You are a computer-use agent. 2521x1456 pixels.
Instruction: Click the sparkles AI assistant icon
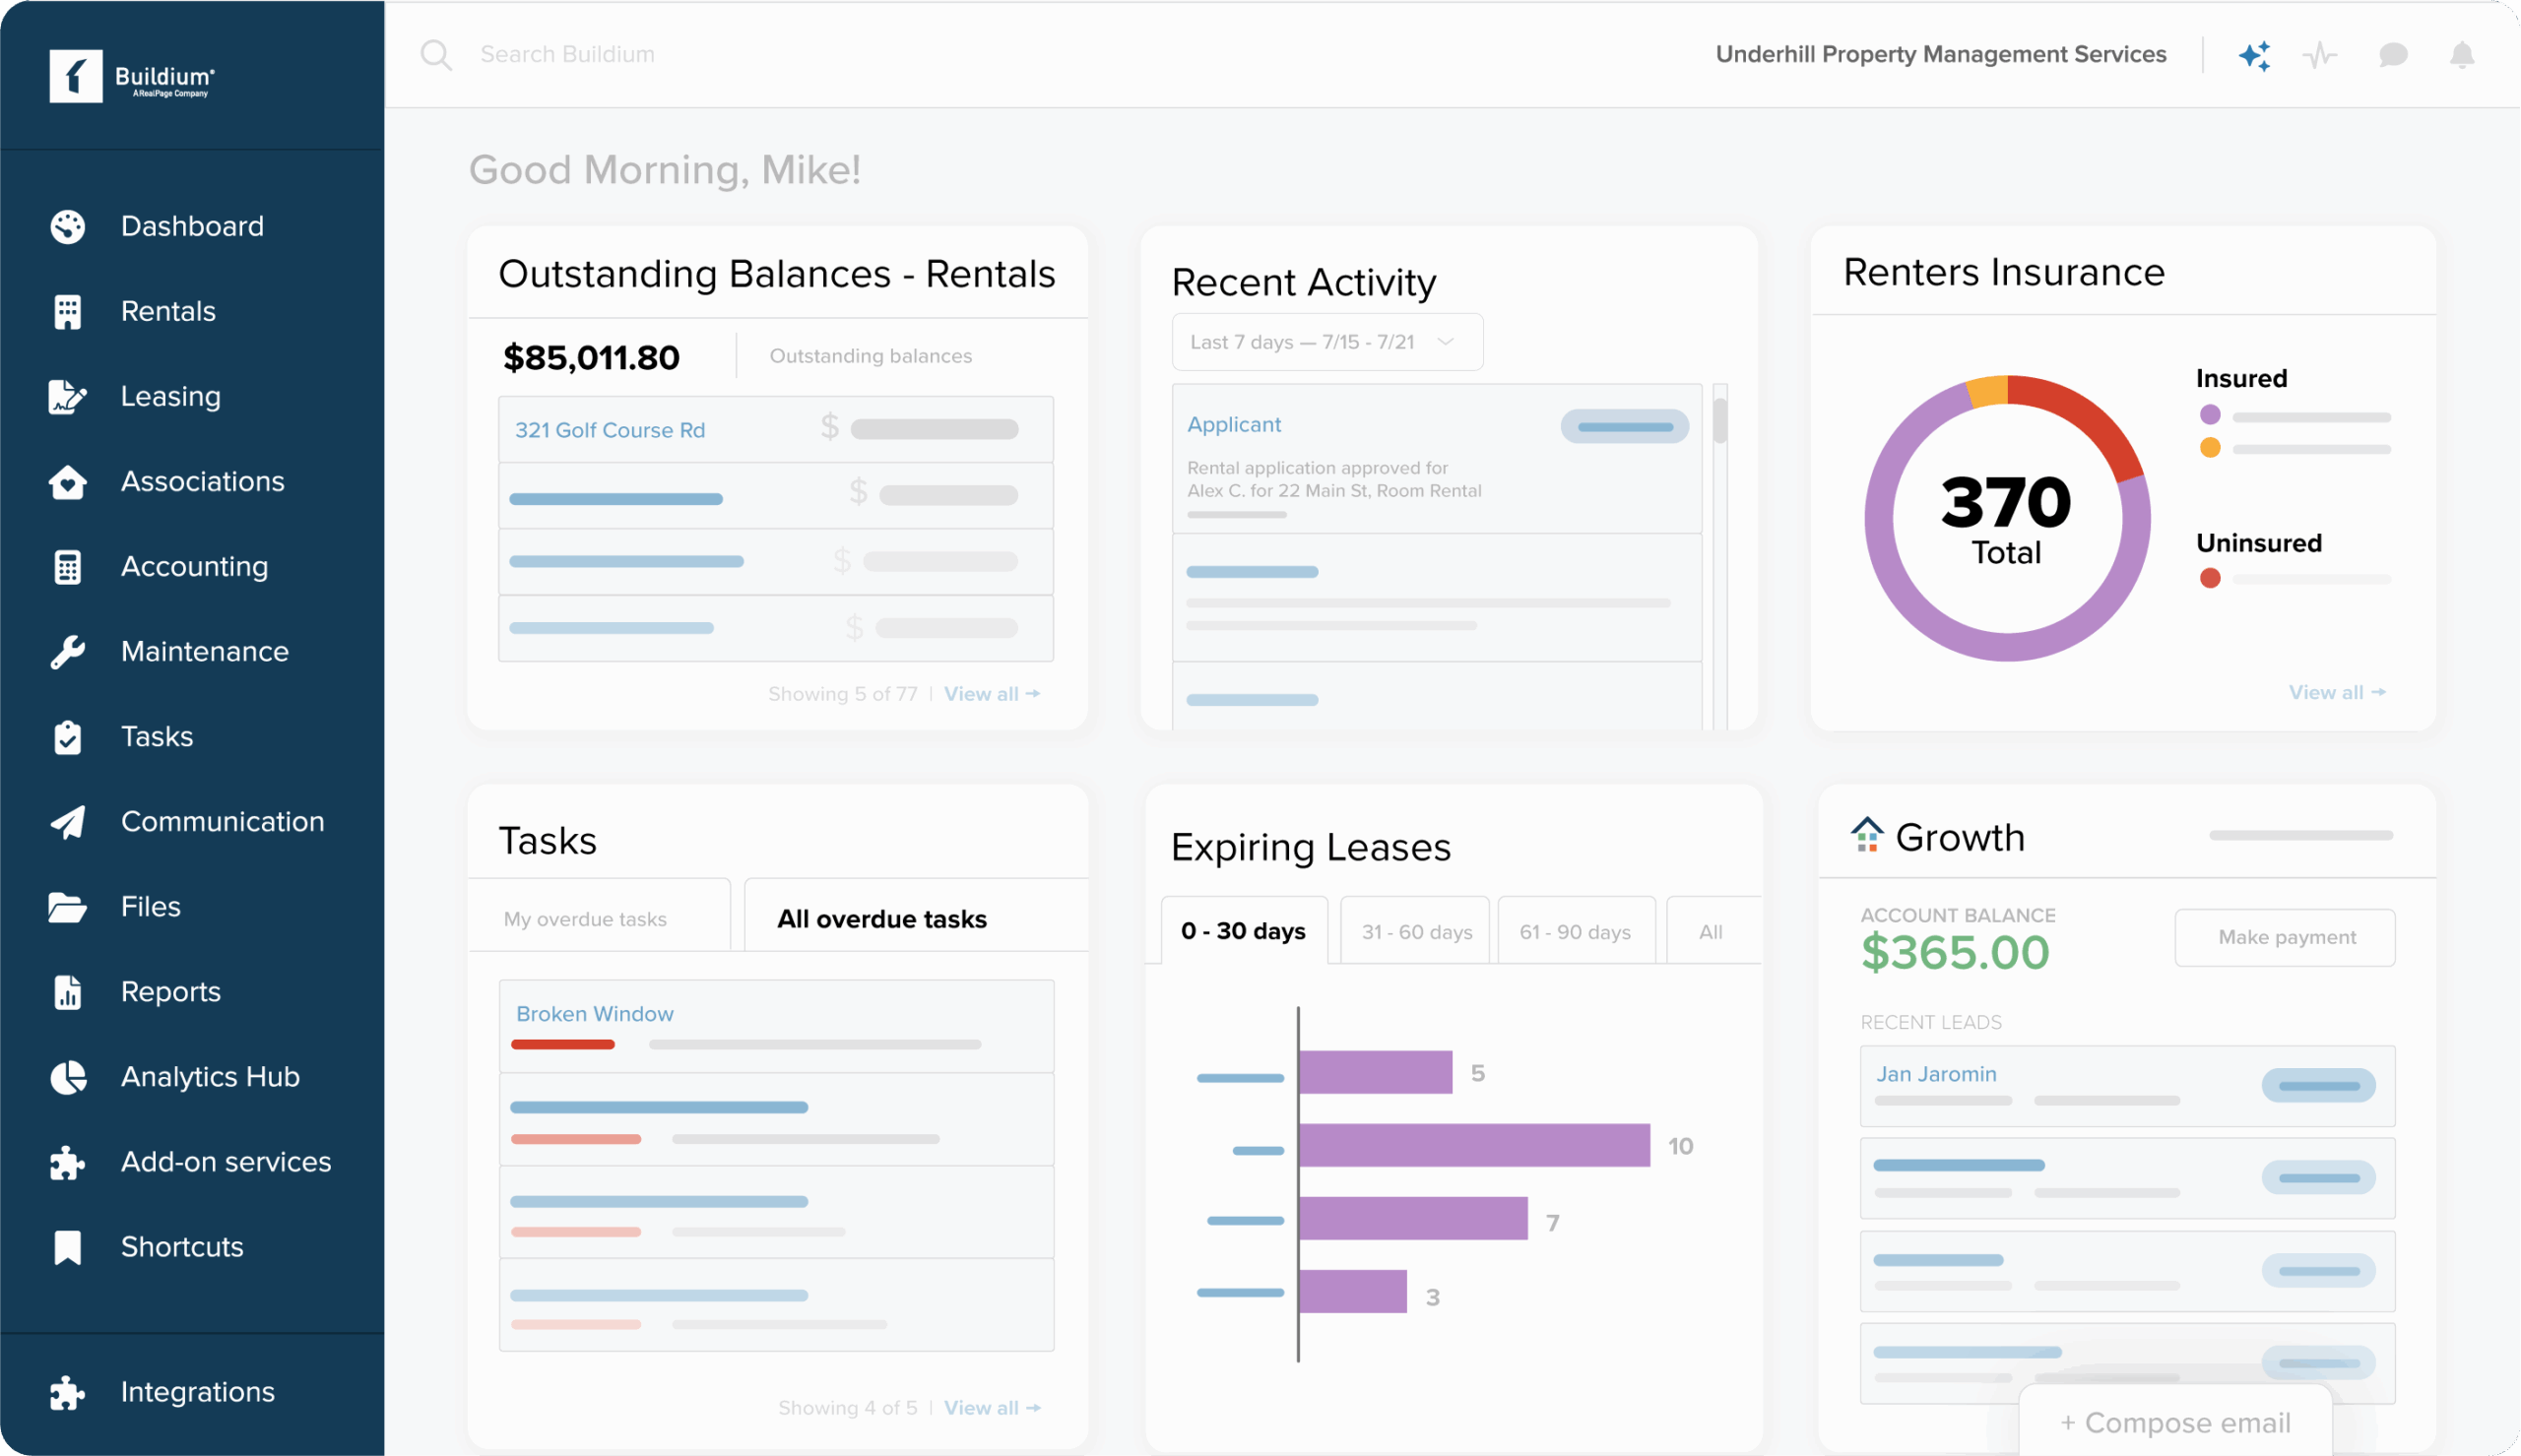click(2256, 55)
